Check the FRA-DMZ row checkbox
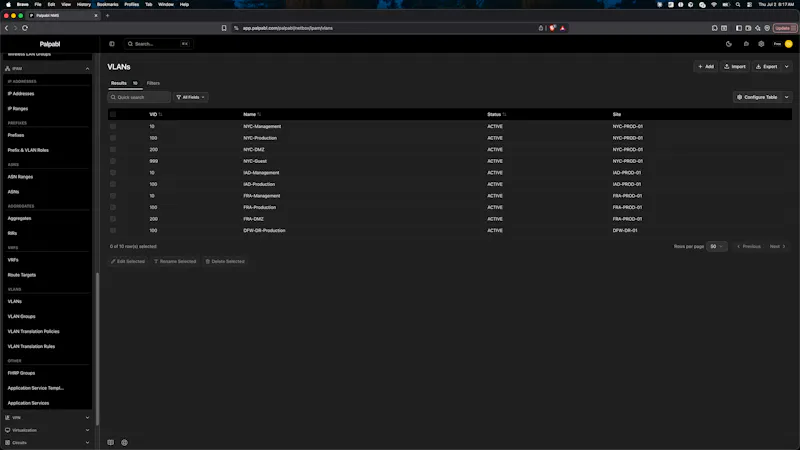The image size is (800, 450). coord(113,219)
